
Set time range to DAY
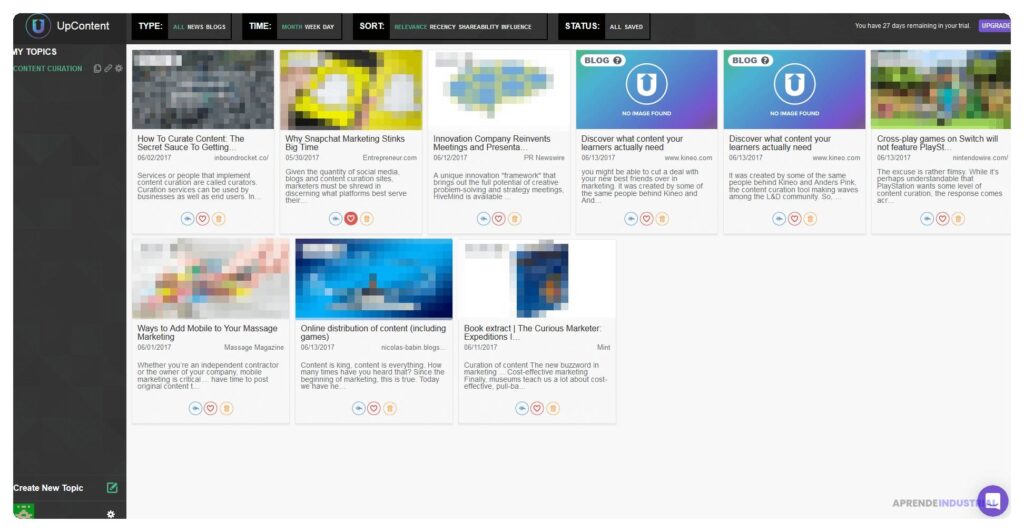[328, 27]
